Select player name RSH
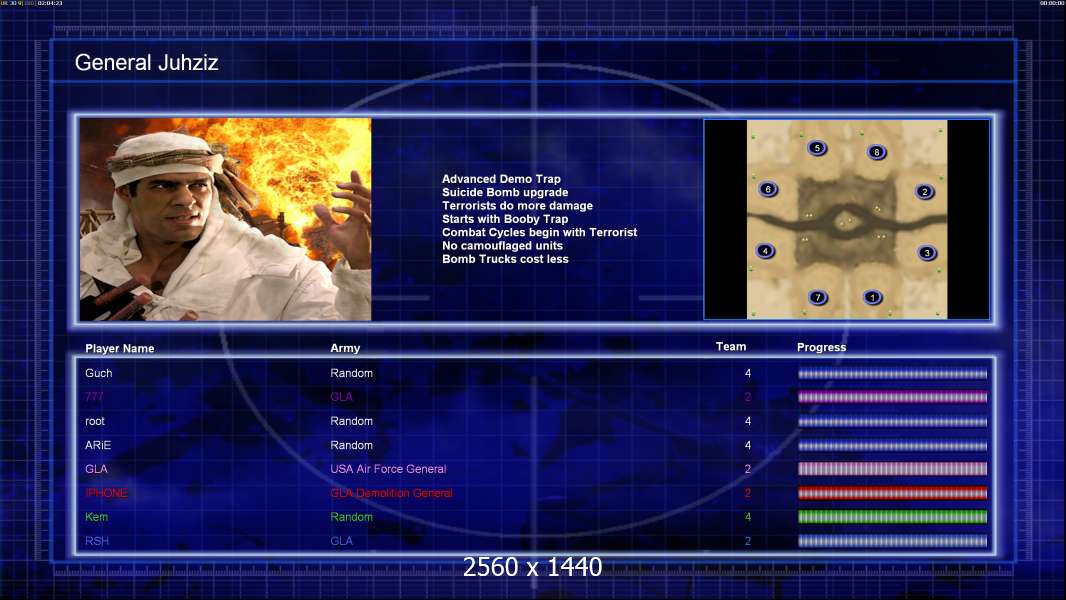Viewport: 1066px width, 600px height. (97, 541)
